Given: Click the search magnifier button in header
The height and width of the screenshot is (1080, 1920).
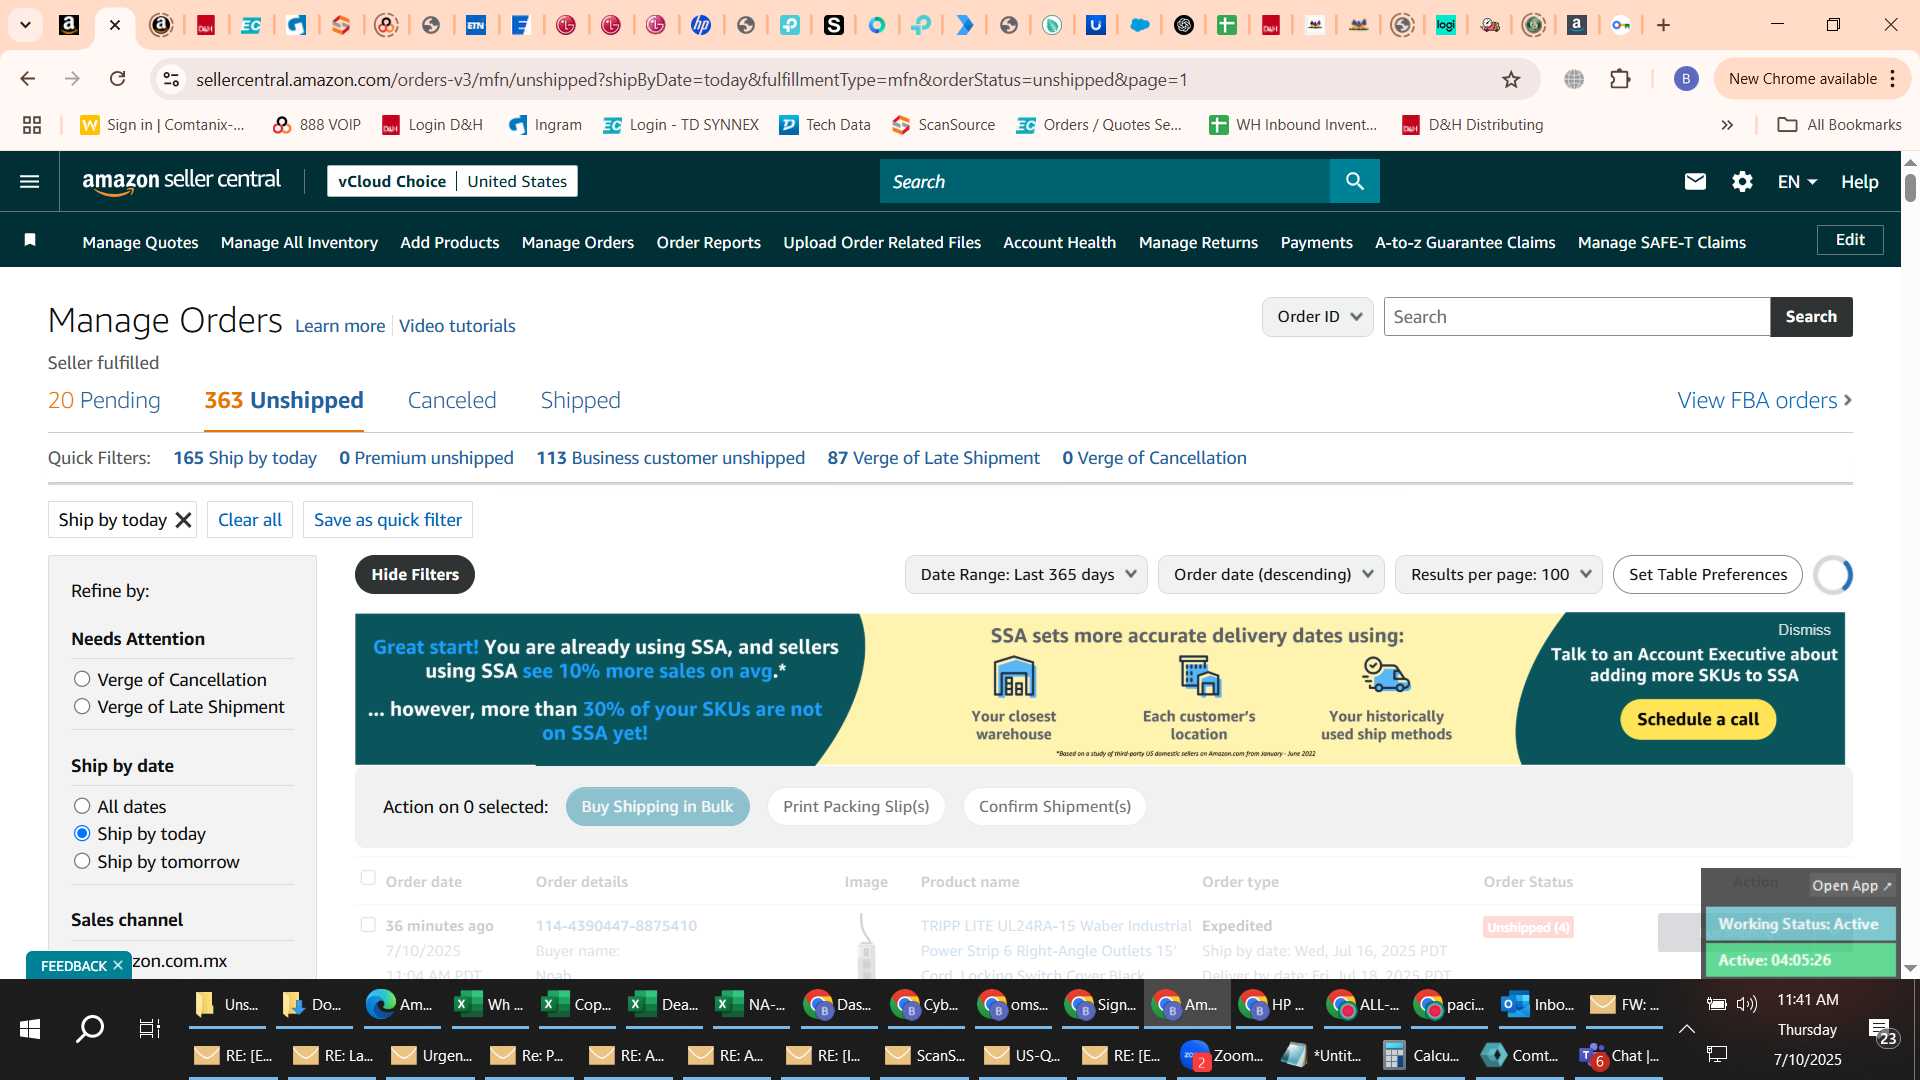Looking at the screenshot, I should click(1354, 181).
